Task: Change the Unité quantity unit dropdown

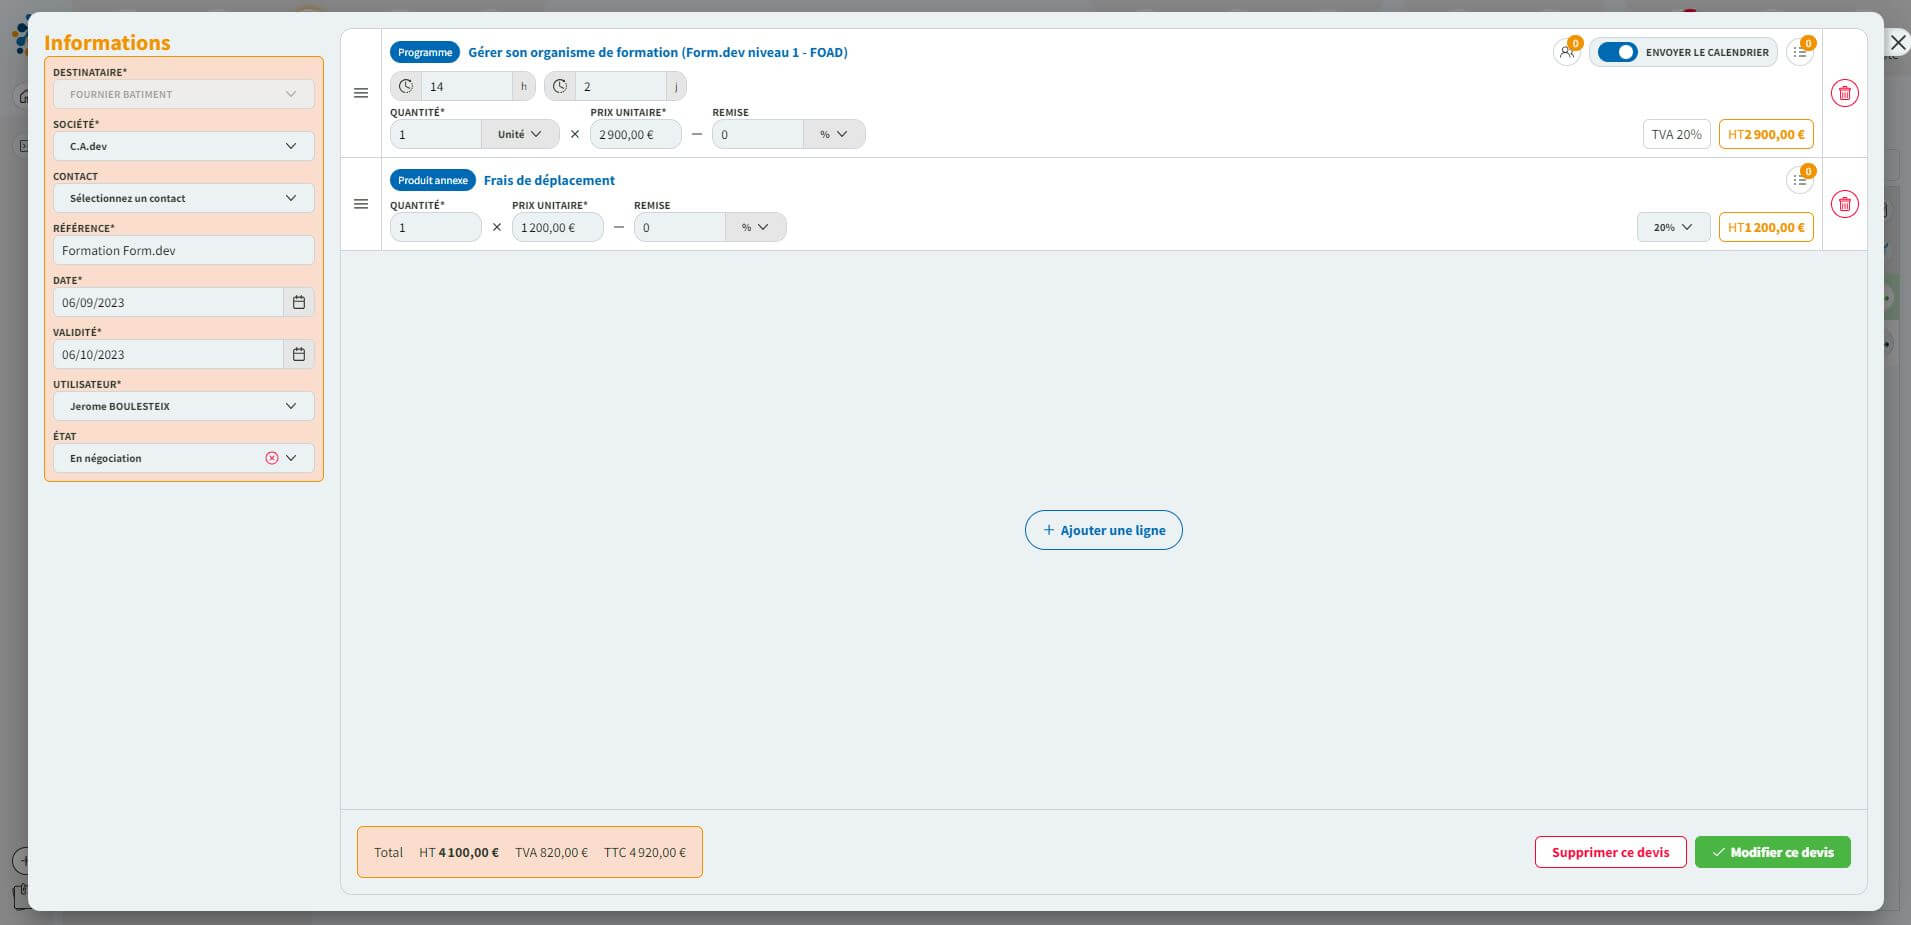Action: tap(520, 134)
